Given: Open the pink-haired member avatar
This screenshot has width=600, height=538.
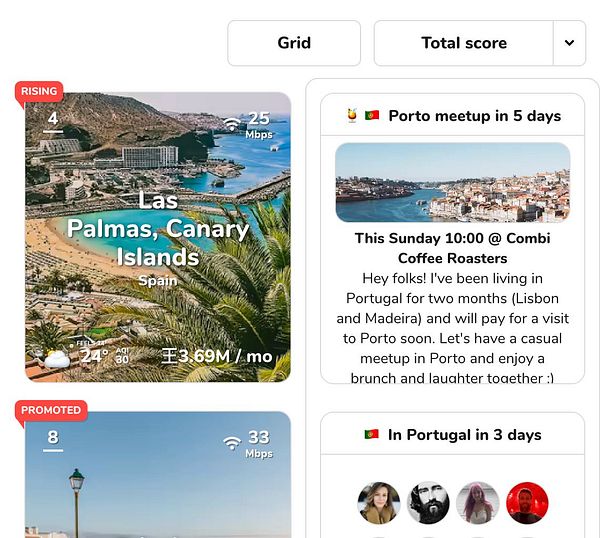Looking at the screenshot, I should pos(478,503).
